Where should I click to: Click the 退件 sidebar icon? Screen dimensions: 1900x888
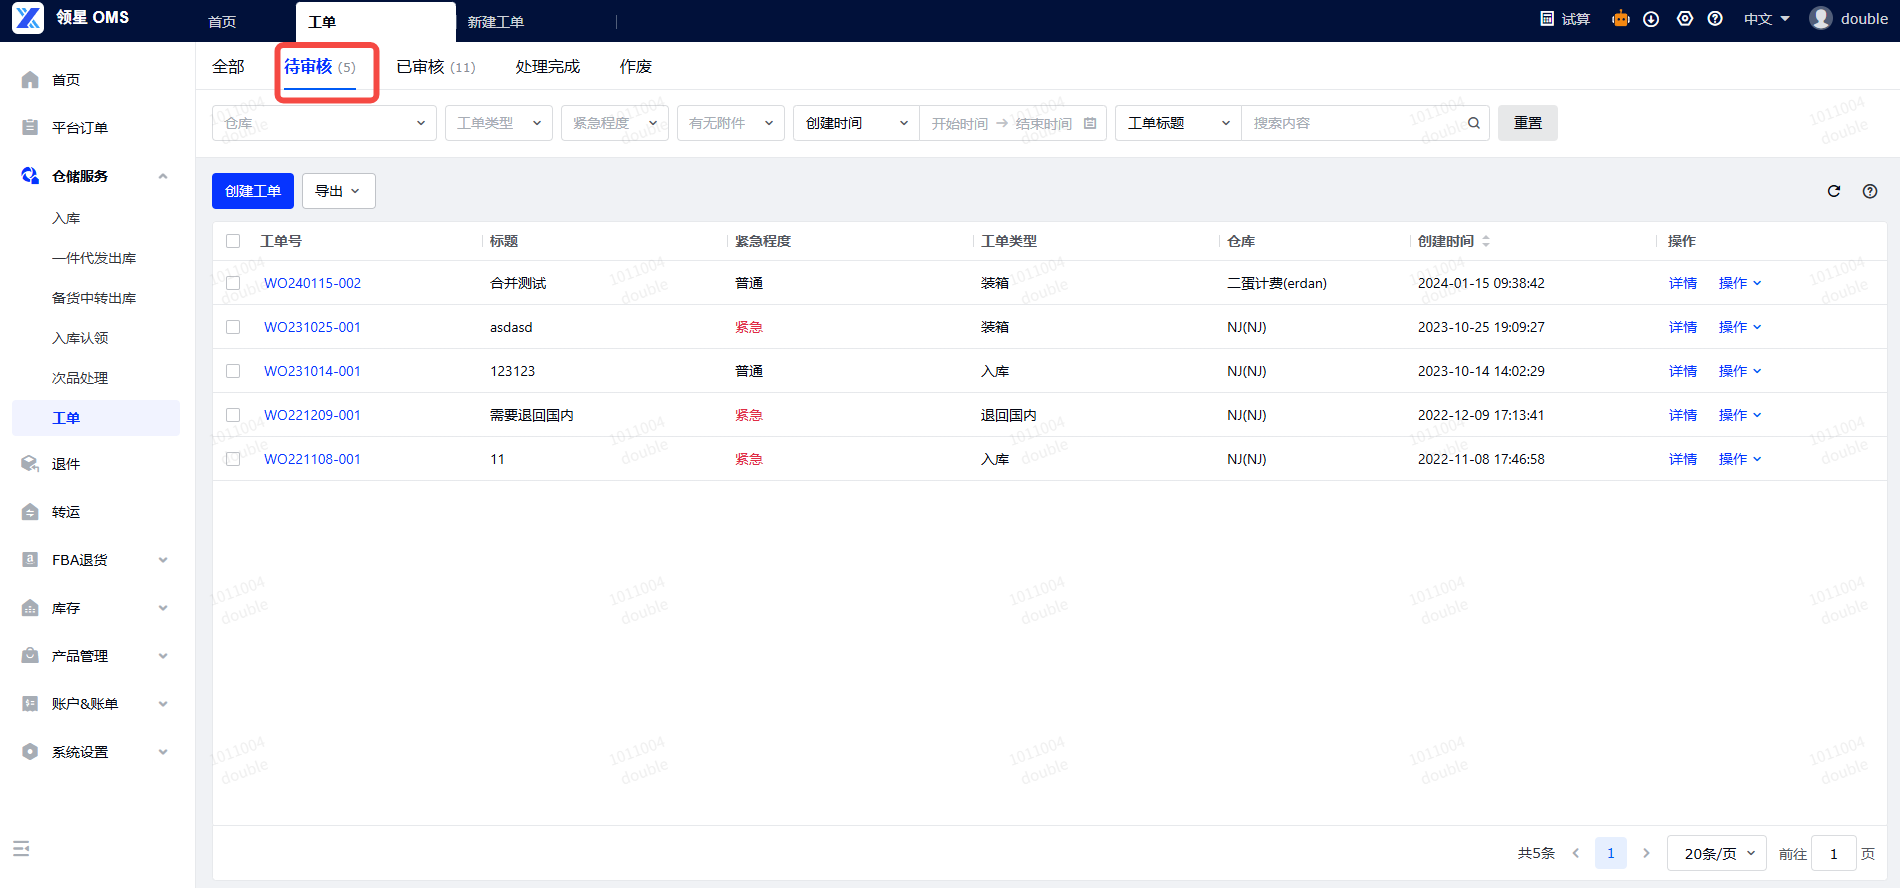[x=30, y=464]
